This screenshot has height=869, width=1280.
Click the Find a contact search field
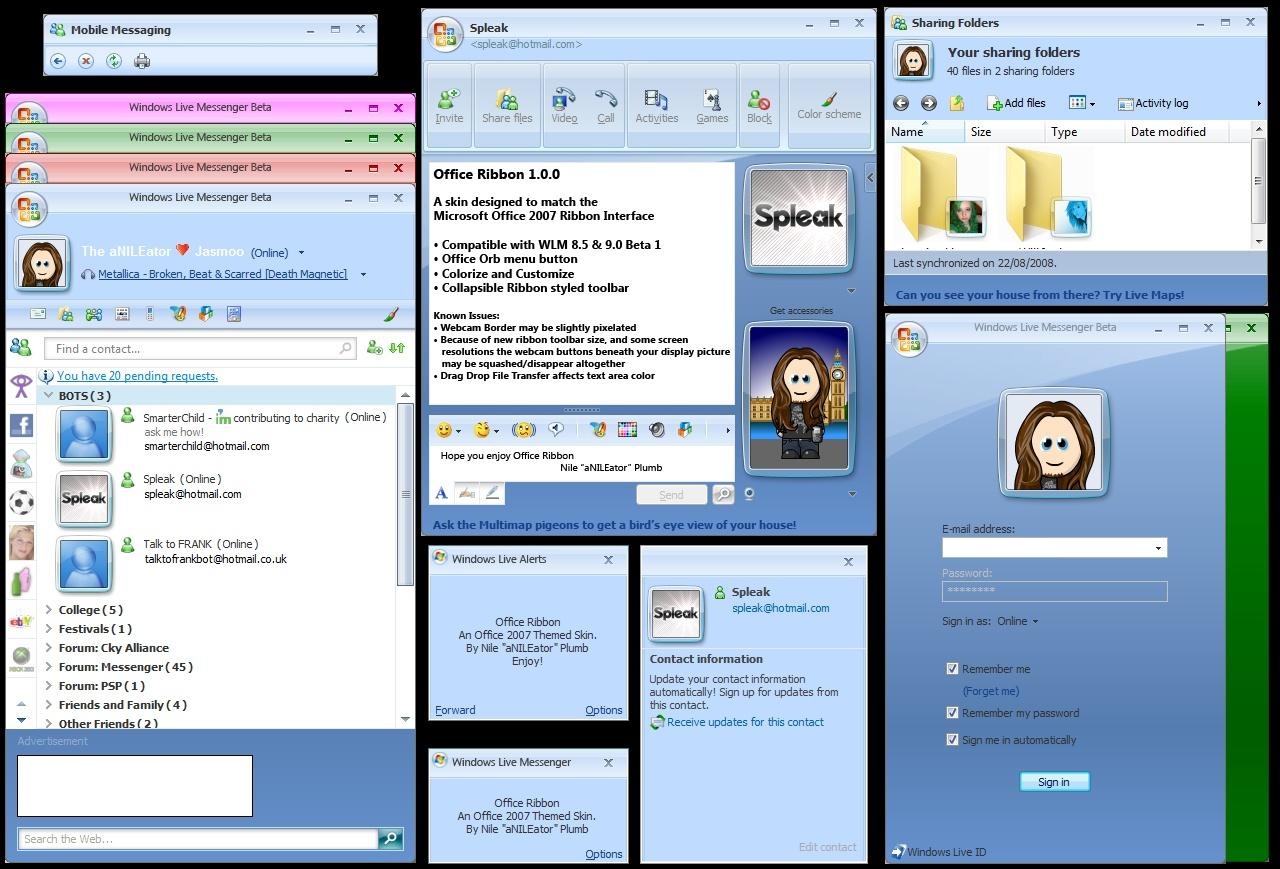(200, 349)
